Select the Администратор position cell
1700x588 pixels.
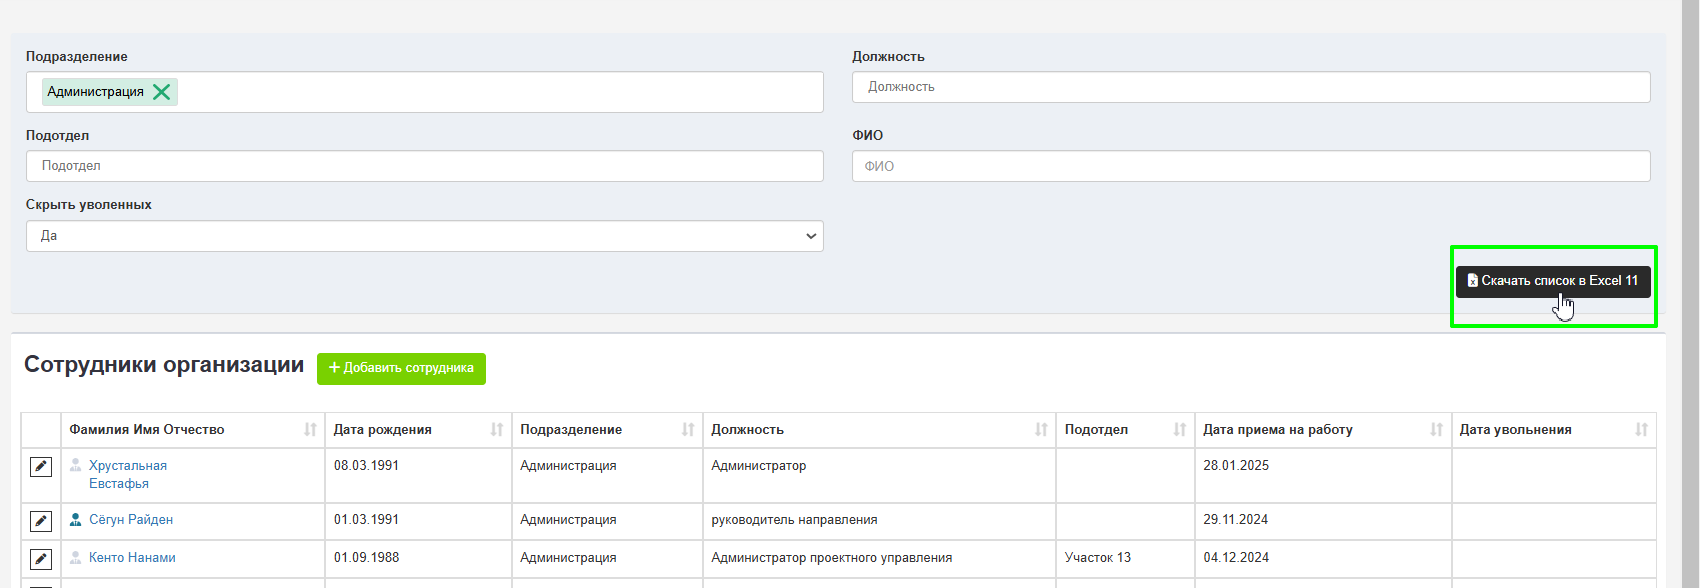pos(879,476)
